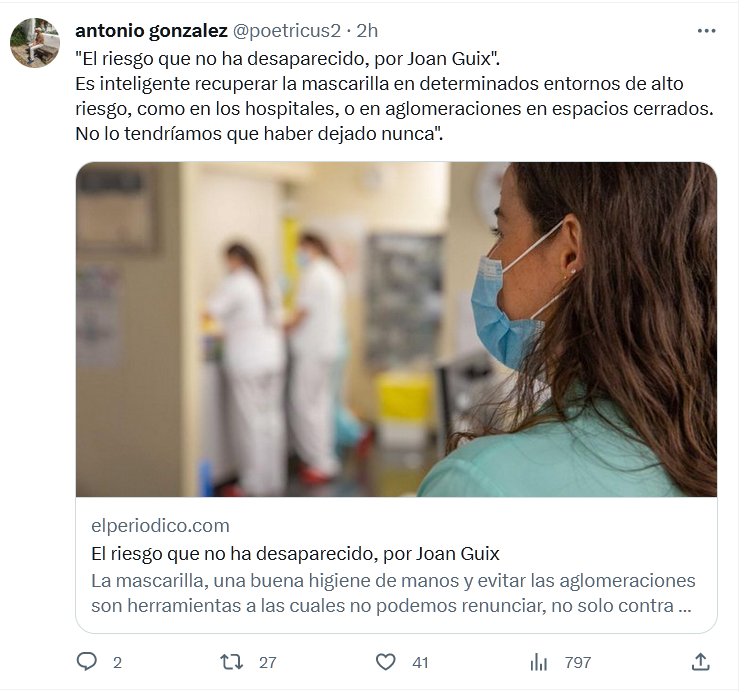
Task: Click the quoted first line mentioning Joan Guix
Action: tap(288, 59)
